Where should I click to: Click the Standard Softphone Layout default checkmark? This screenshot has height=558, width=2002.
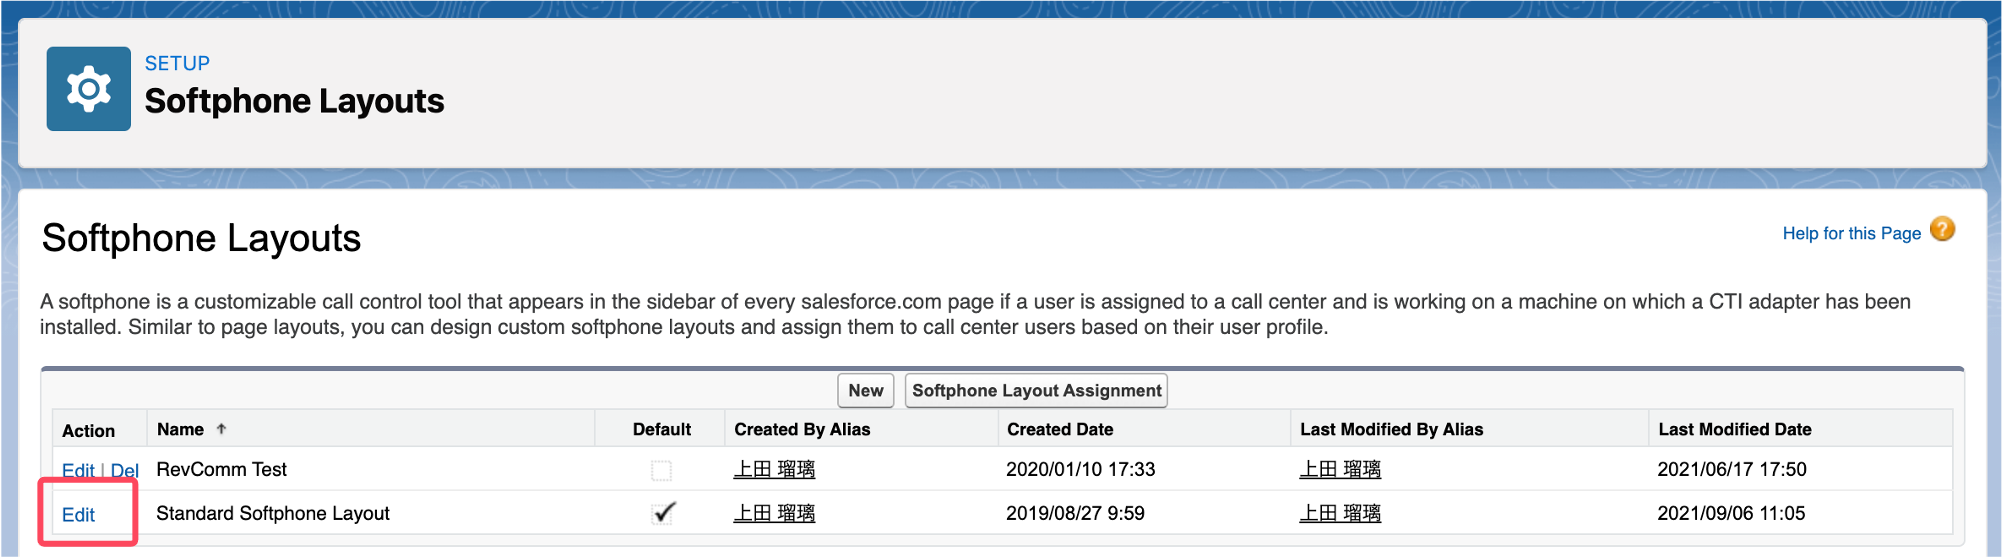tap(664, 513)
